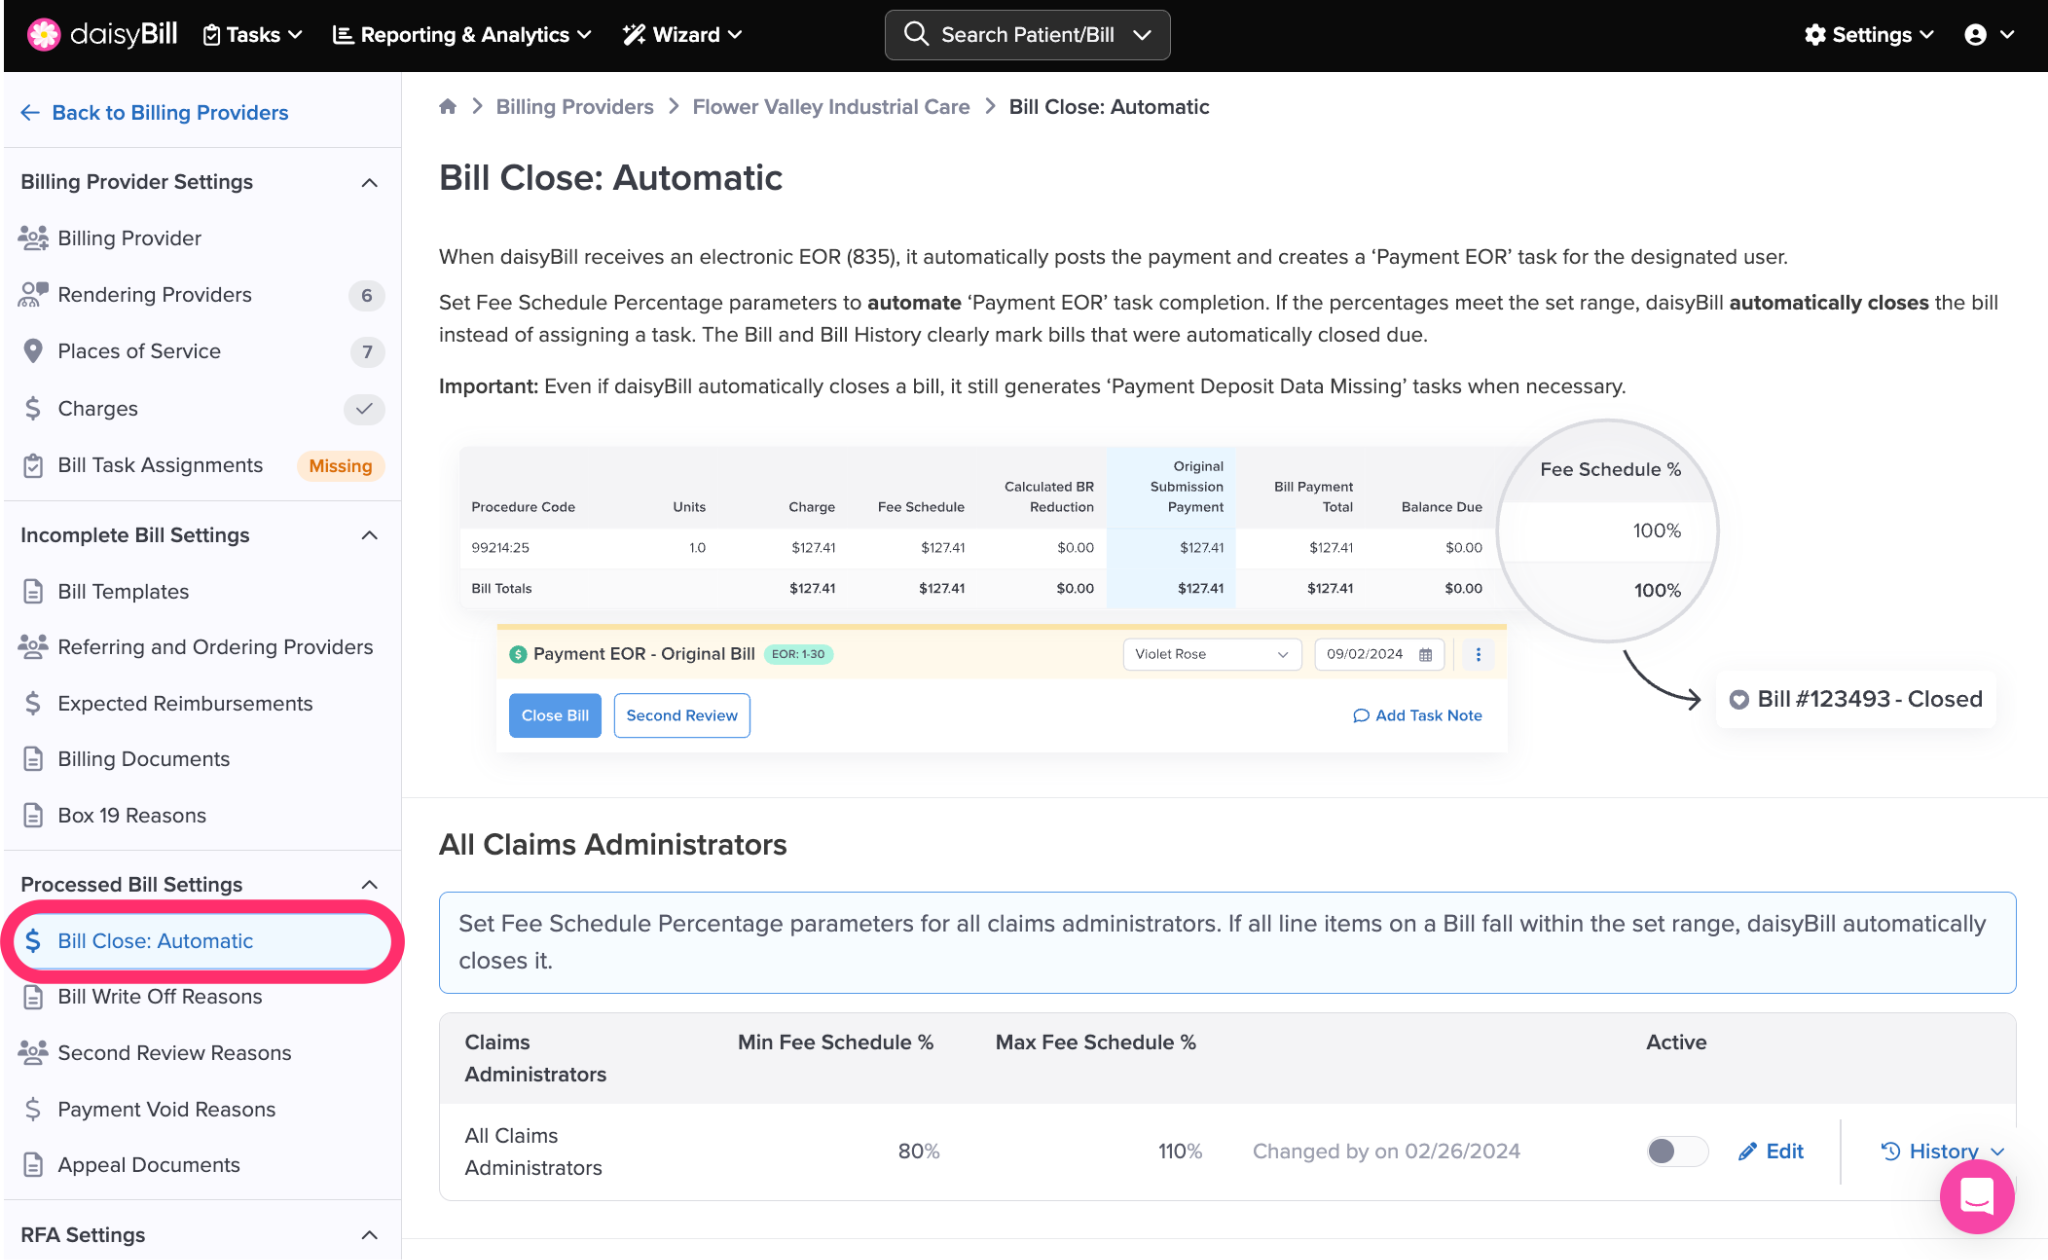Screen dimensions: 2048x1260
Task: Click the Close Bill button
Action: (555, 715)
